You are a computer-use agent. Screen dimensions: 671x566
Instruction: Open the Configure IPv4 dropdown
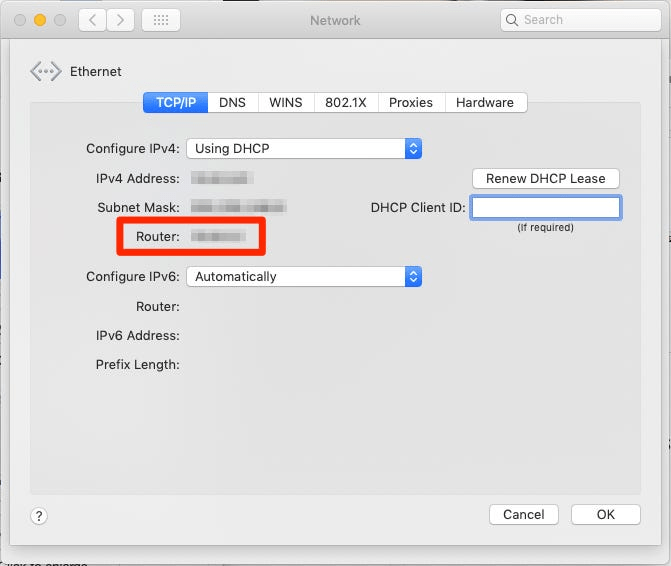(x=304, y=148)
